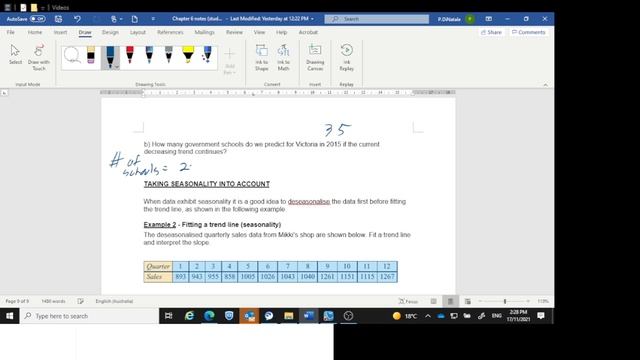Click the Undo arrow icon

tap(77, 19)
